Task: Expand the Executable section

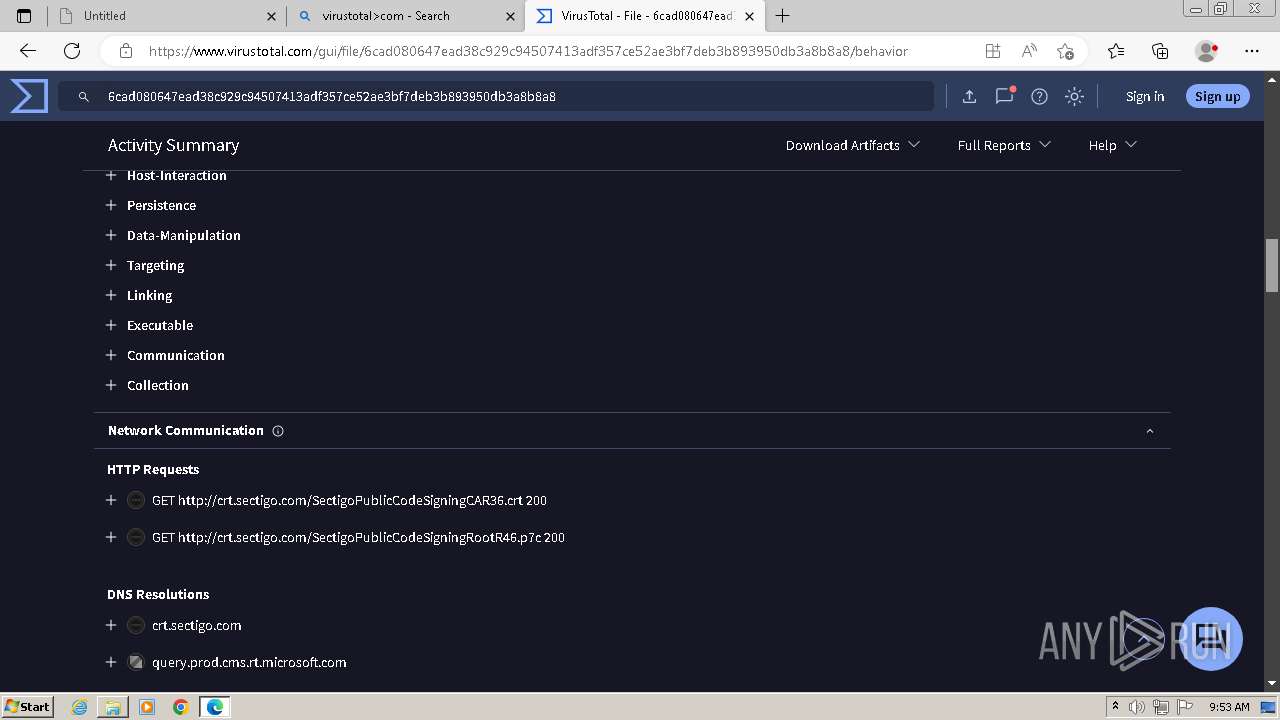Action: (x=111, y=325)
